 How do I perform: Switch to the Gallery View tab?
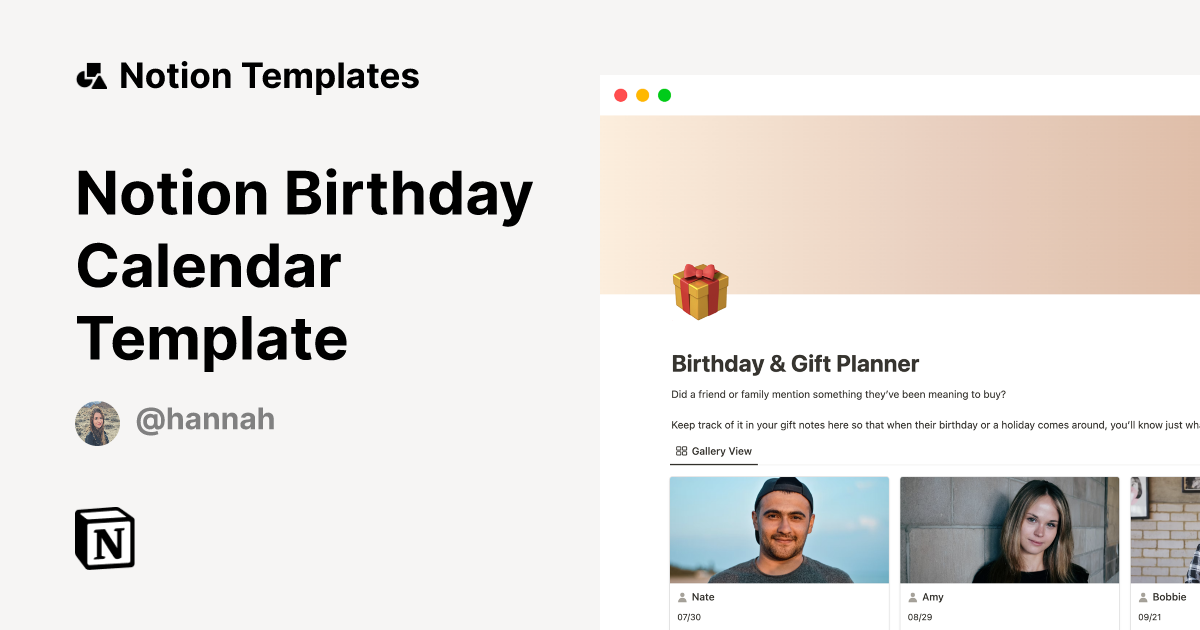[714, 451]
